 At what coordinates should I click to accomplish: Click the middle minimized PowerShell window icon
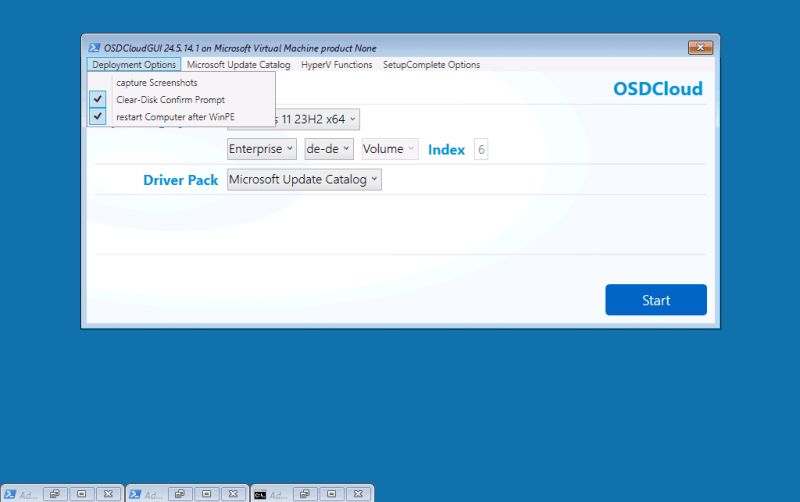135,494
